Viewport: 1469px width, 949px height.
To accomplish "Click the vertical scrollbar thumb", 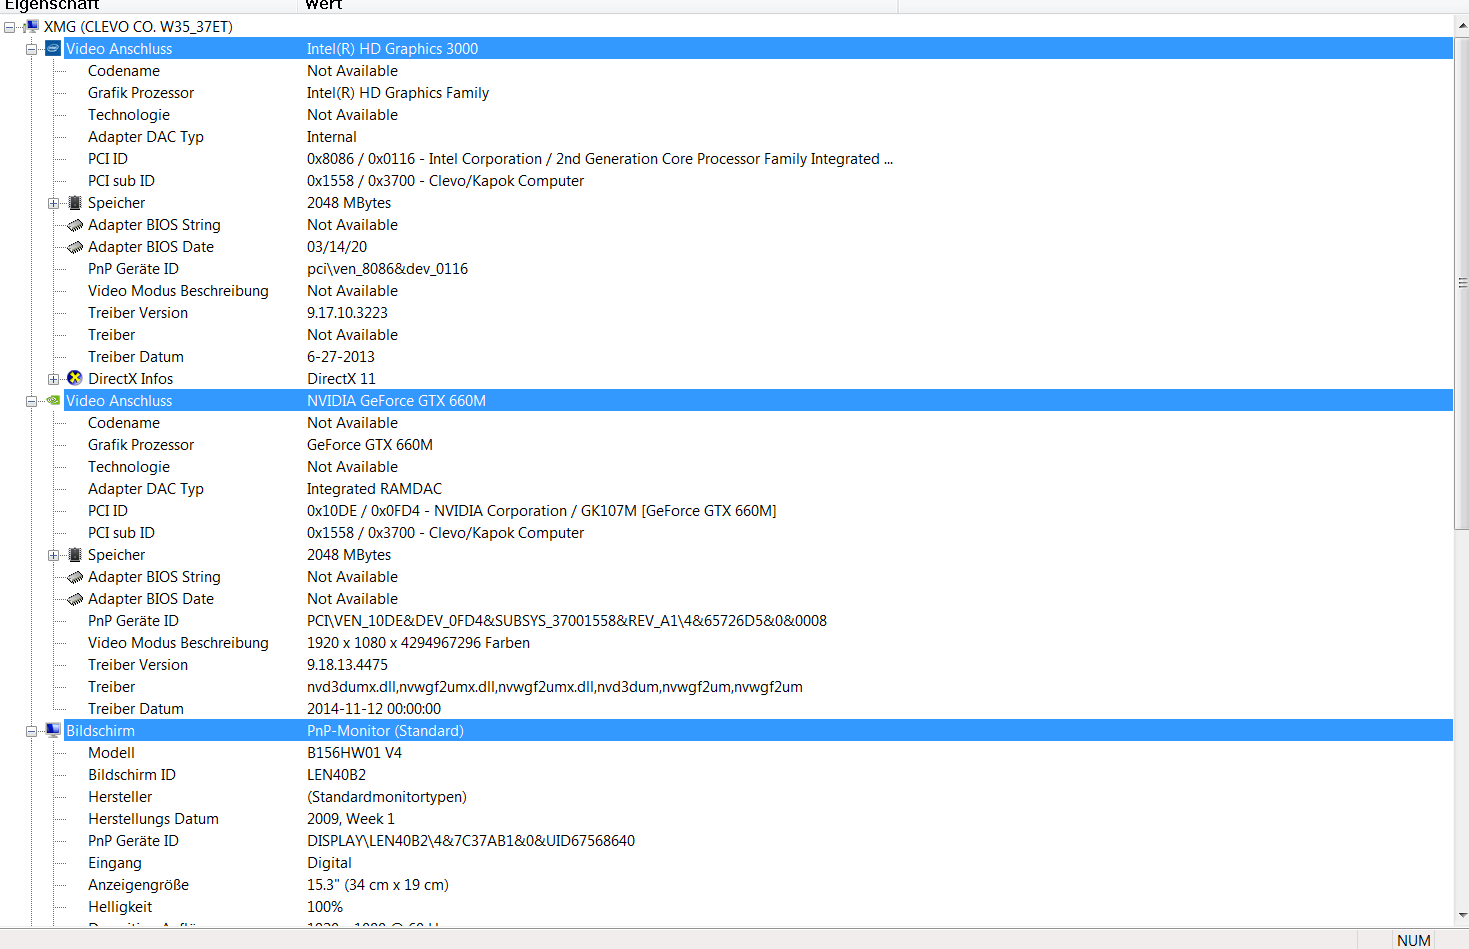I will click(1462, 283).
